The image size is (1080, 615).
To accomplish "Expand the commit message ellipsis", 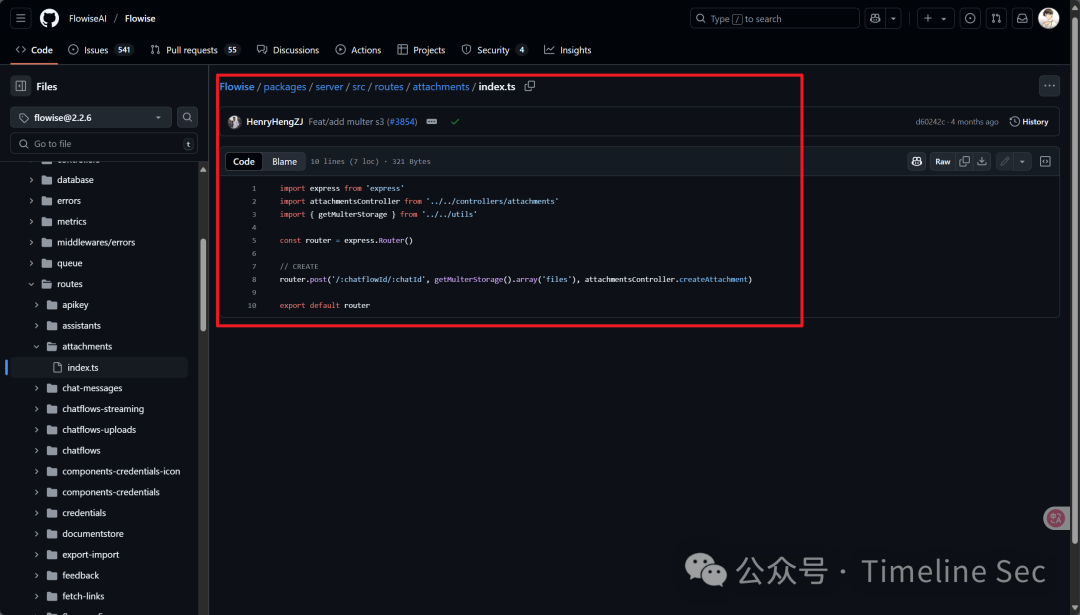I will point(432,122).
